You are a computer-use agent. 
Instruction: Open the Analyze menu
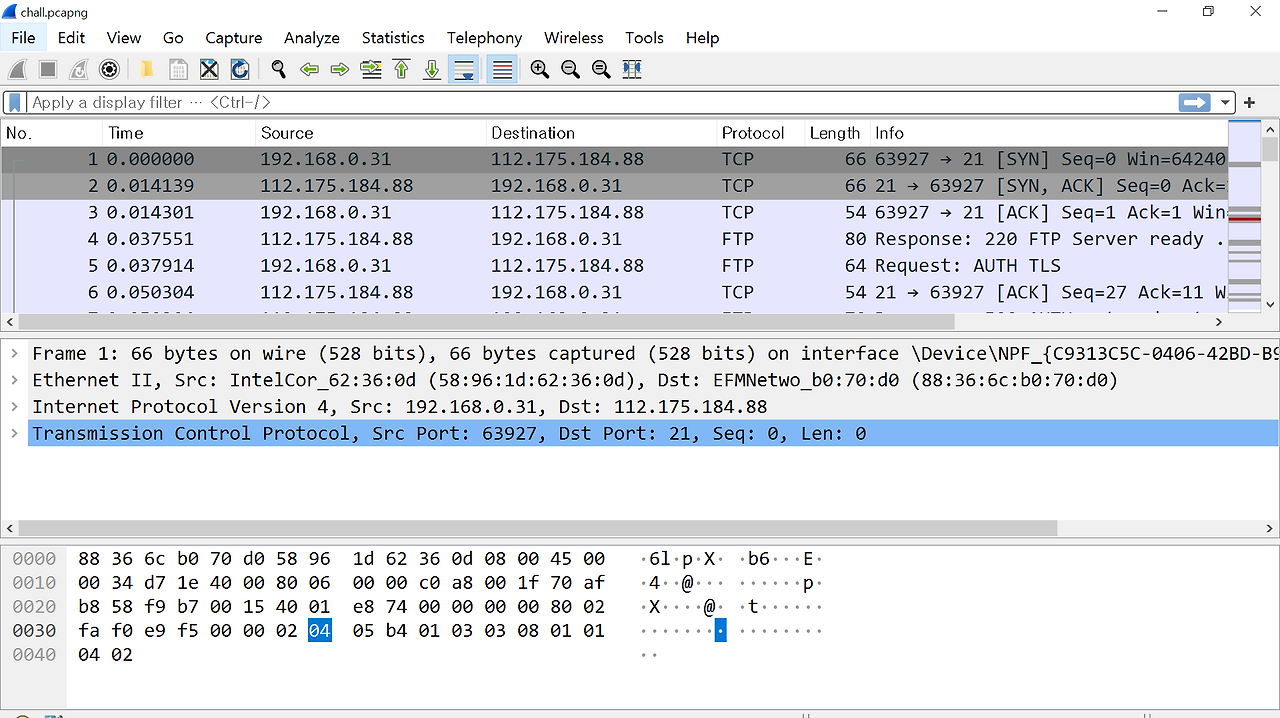tap(312, 37)
